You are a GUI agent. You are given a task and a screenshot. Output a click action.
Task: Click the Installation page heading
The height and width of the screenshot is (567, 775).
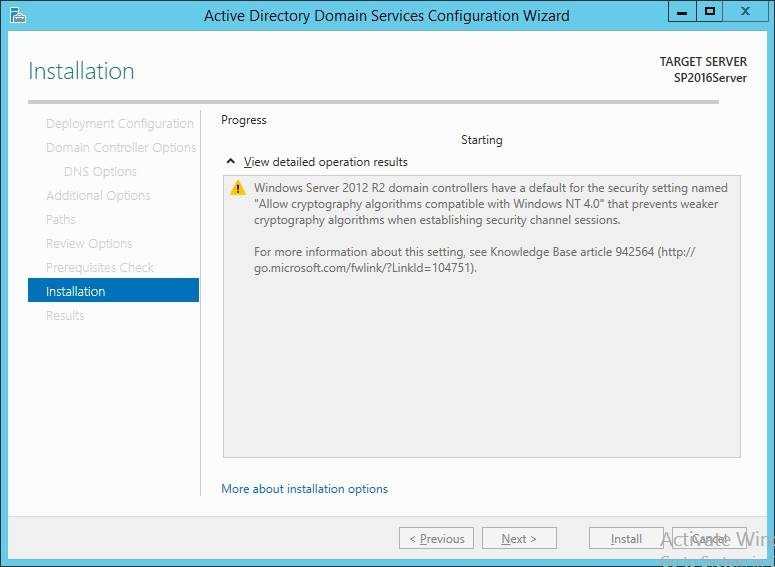coord(81,71)
